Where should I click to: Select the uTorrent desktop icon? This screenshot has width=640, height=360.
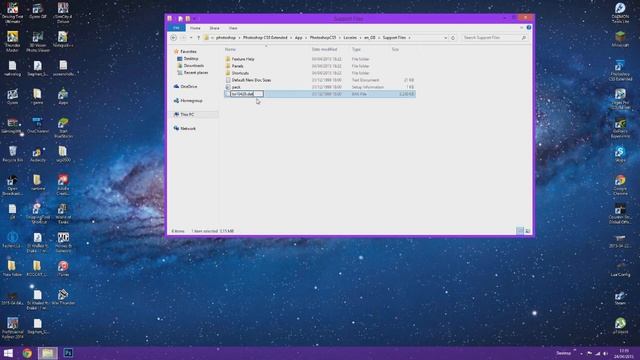point(620,326)
